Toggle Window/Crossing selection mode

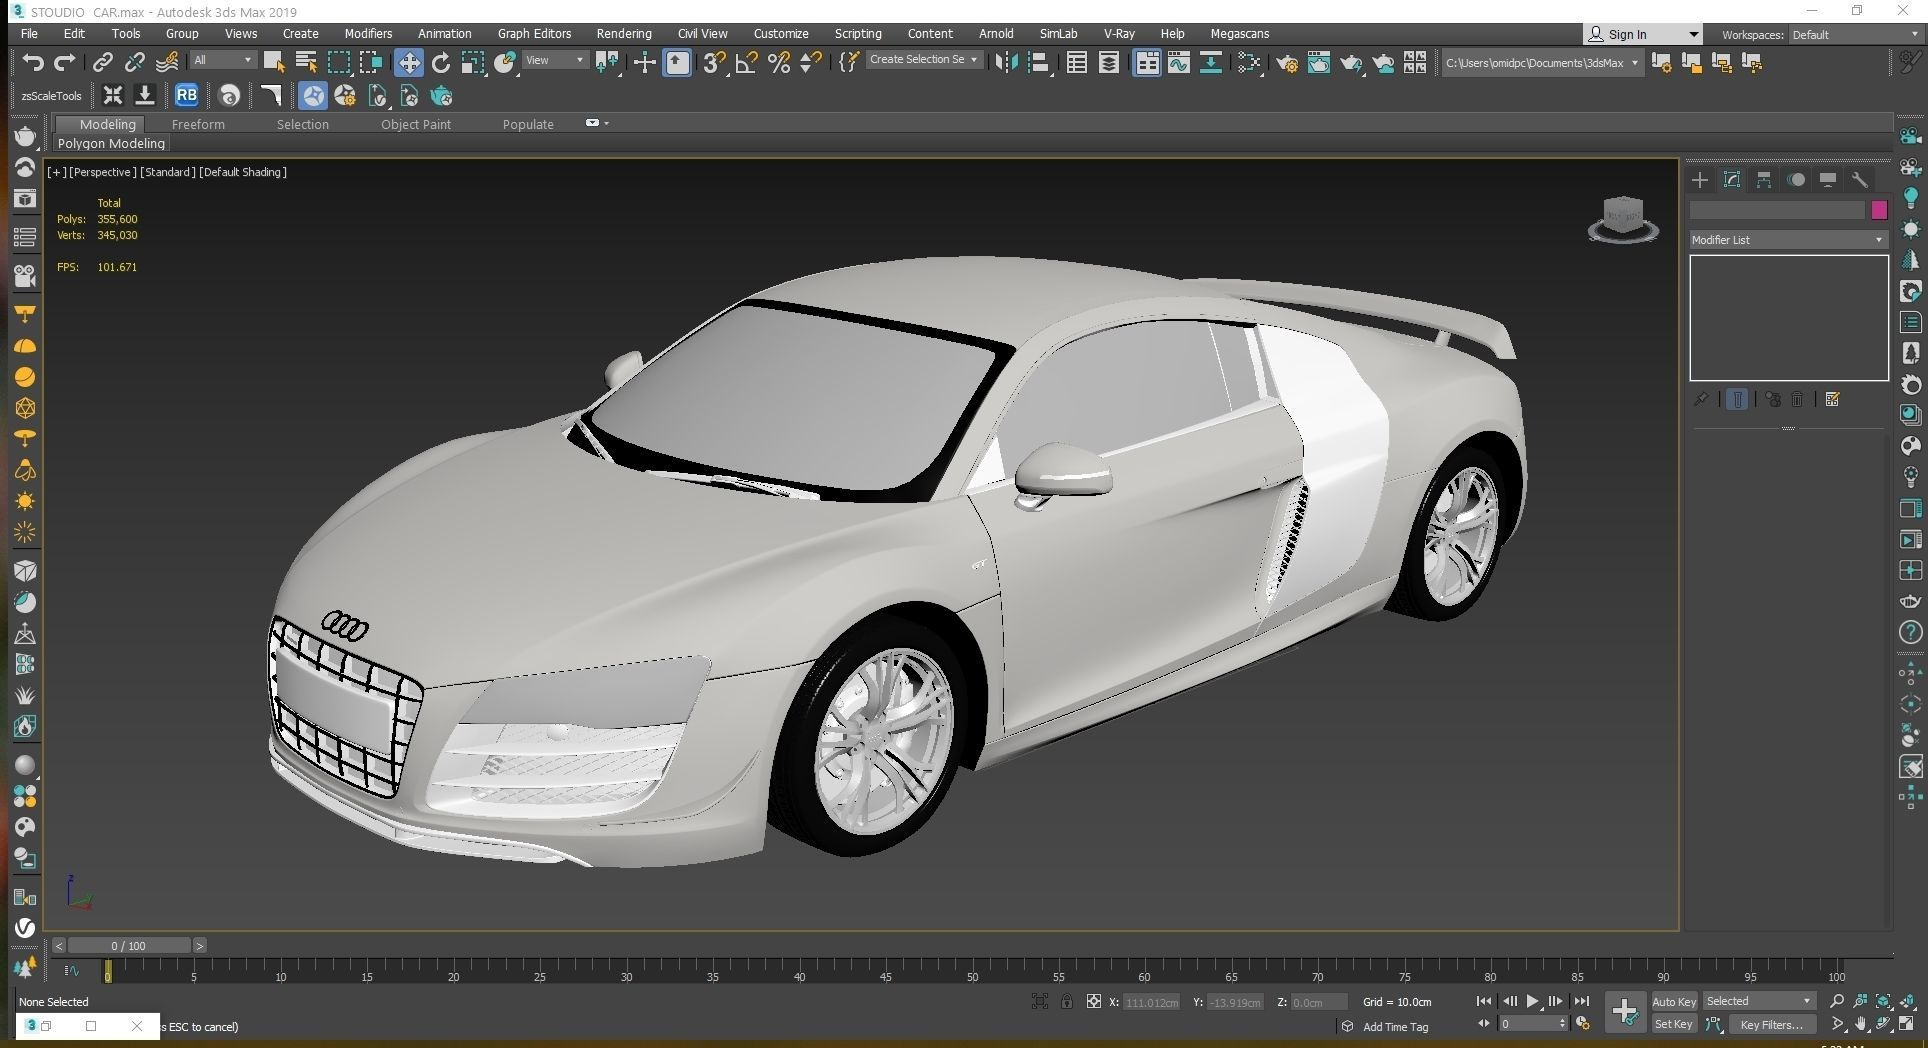coord(371,63)
